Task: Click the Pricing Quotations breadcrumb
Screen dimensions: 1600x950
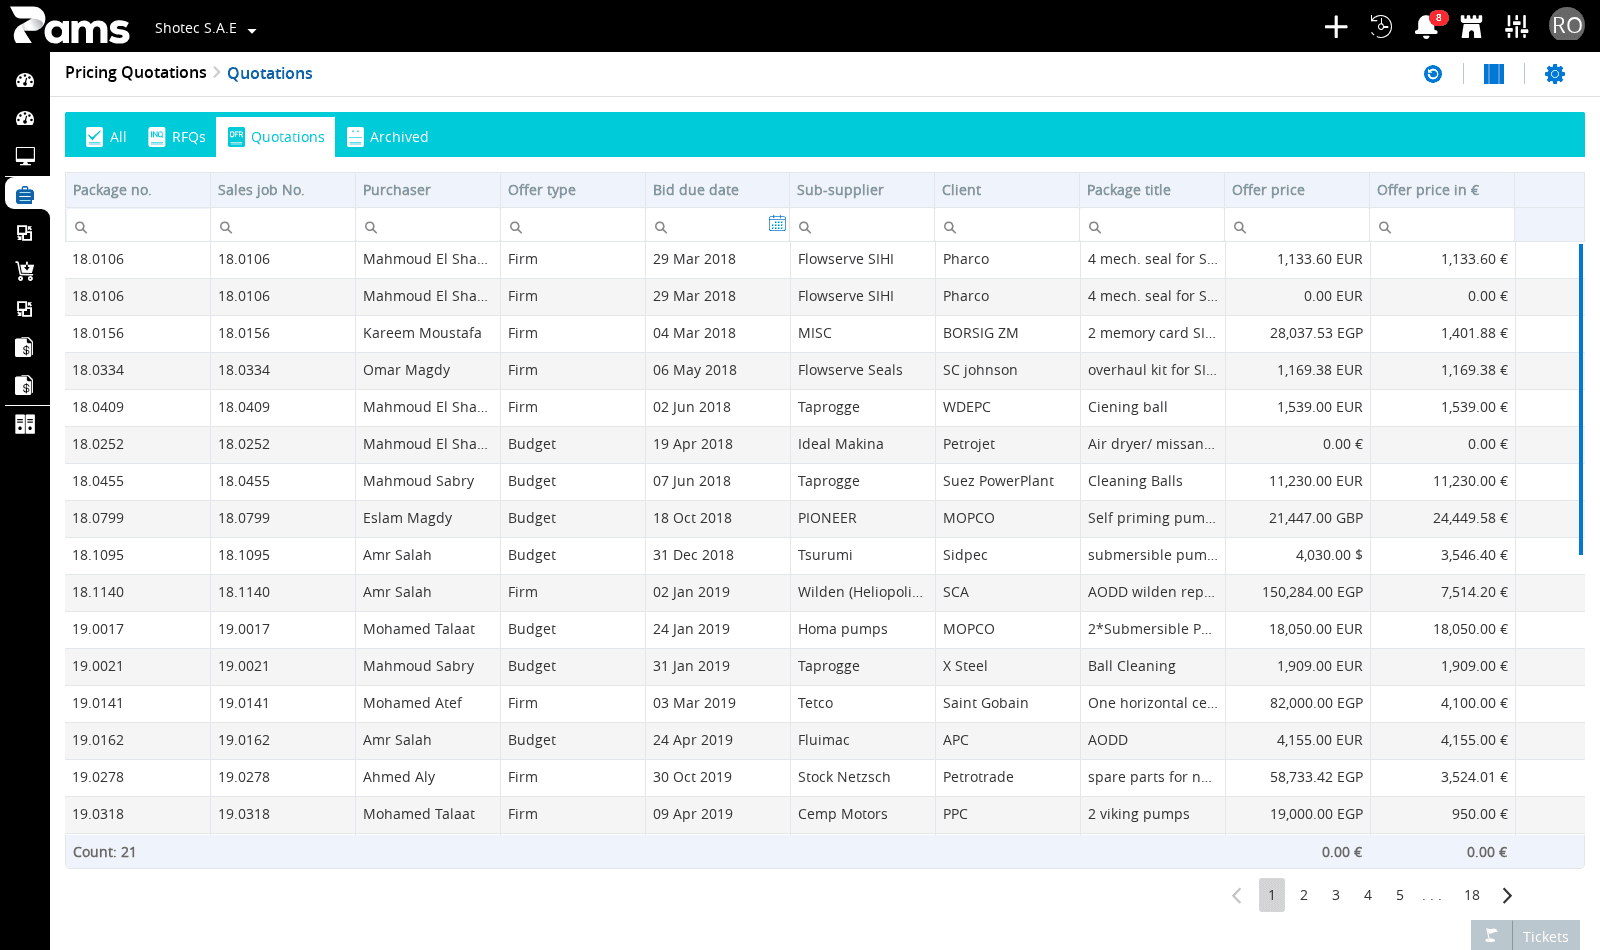Action: point(136,73)
